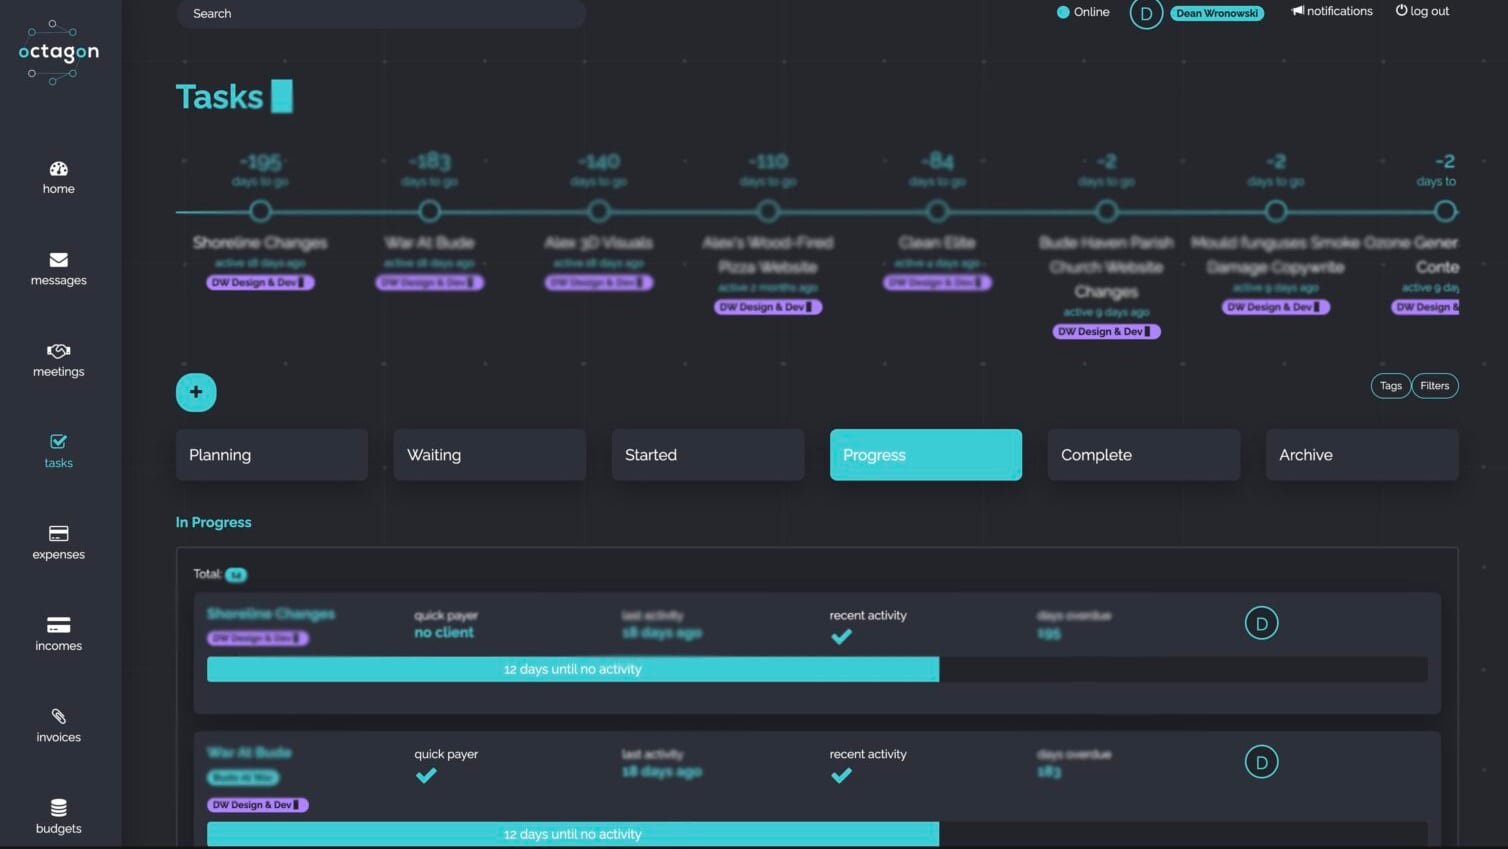Image resolution: width=1508 pixels, height=849 pixels.
Task: Click DW Design & Dev tag under Pizza Website
Action: (x=768, y=307)
